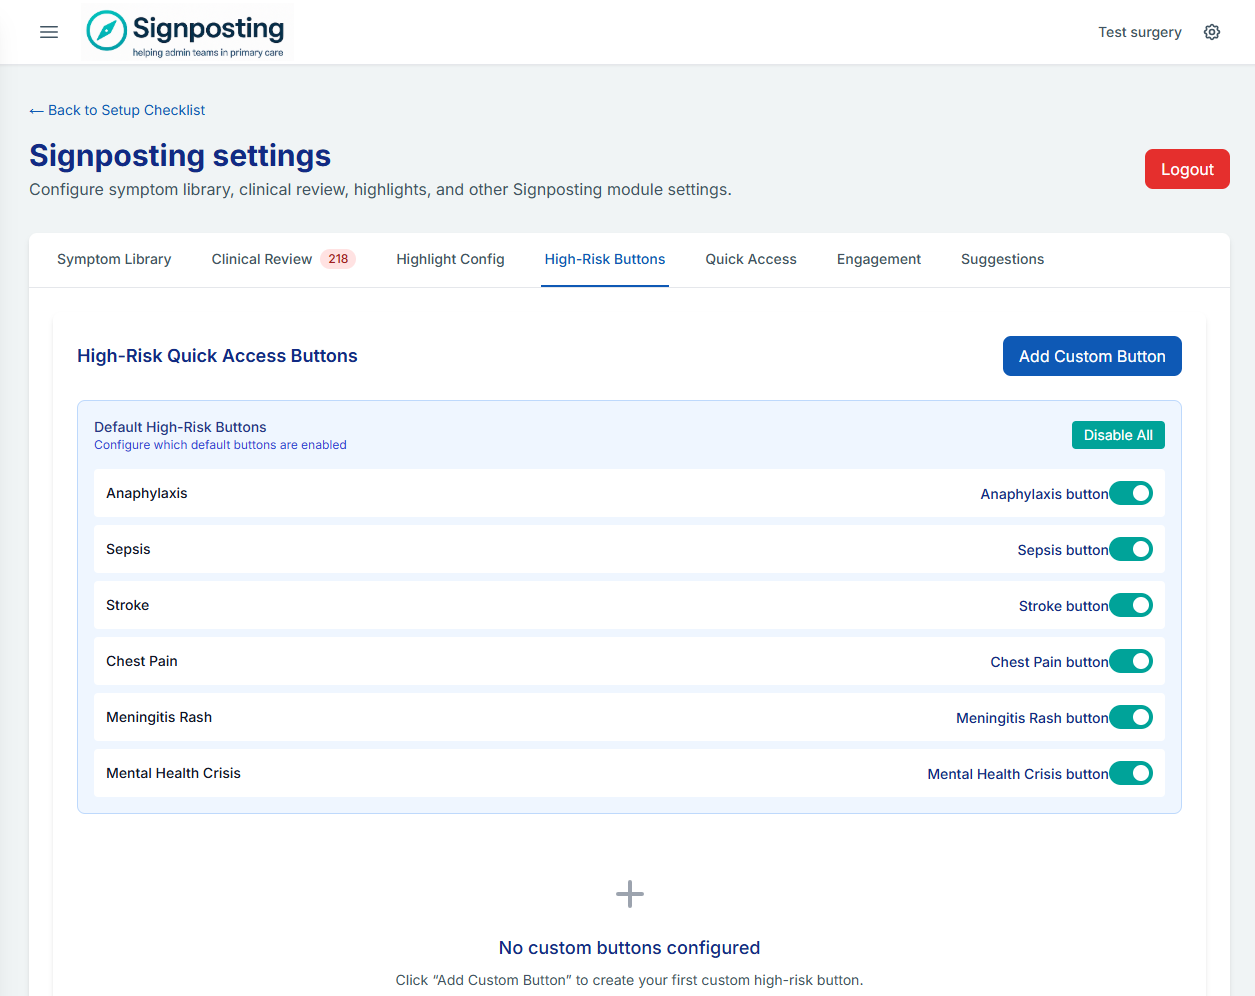This screenshot has height=996, width=1255.
Task: Click the plus icon for custom buttons
Action: [629, 894]
